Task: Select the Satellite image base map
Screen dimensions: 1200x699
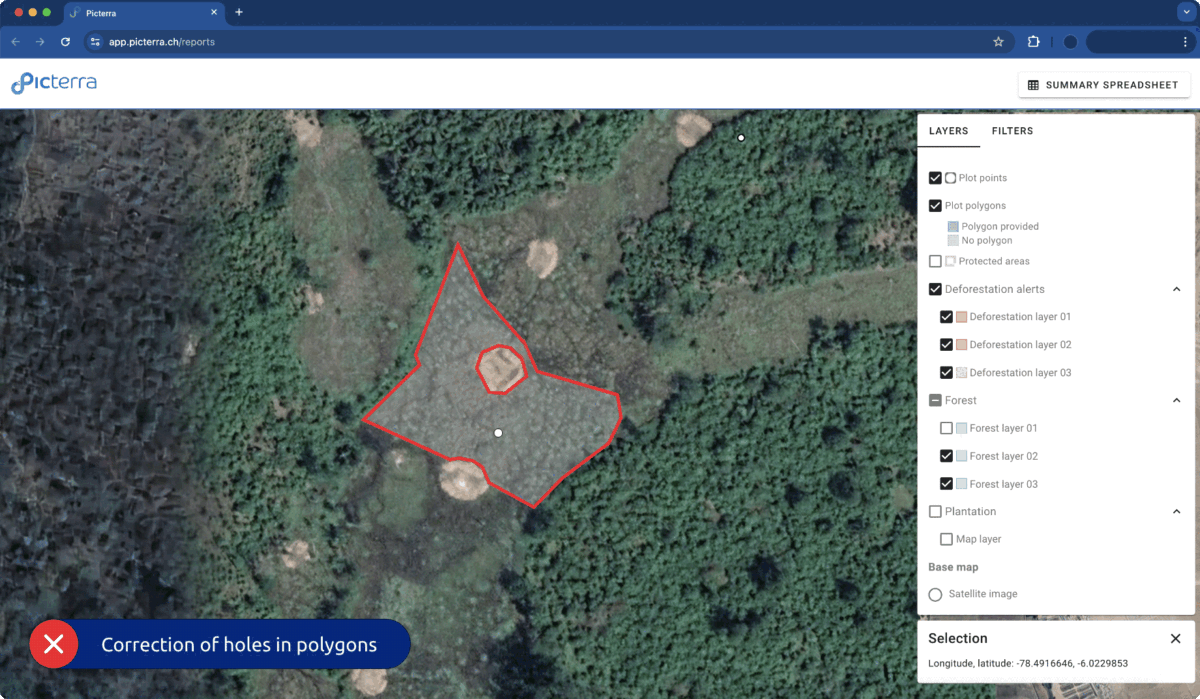Action: click(x=935, y=594)
